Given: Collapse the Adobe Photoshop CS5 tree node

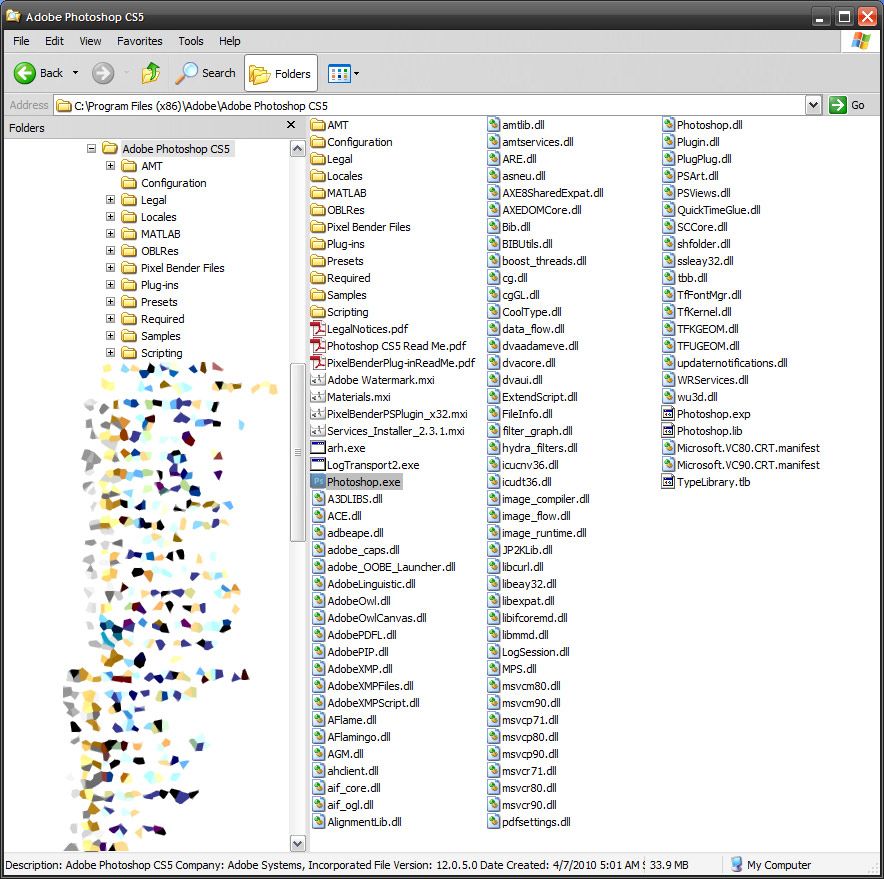Looking at the screenshot, I should pos(91,149).
